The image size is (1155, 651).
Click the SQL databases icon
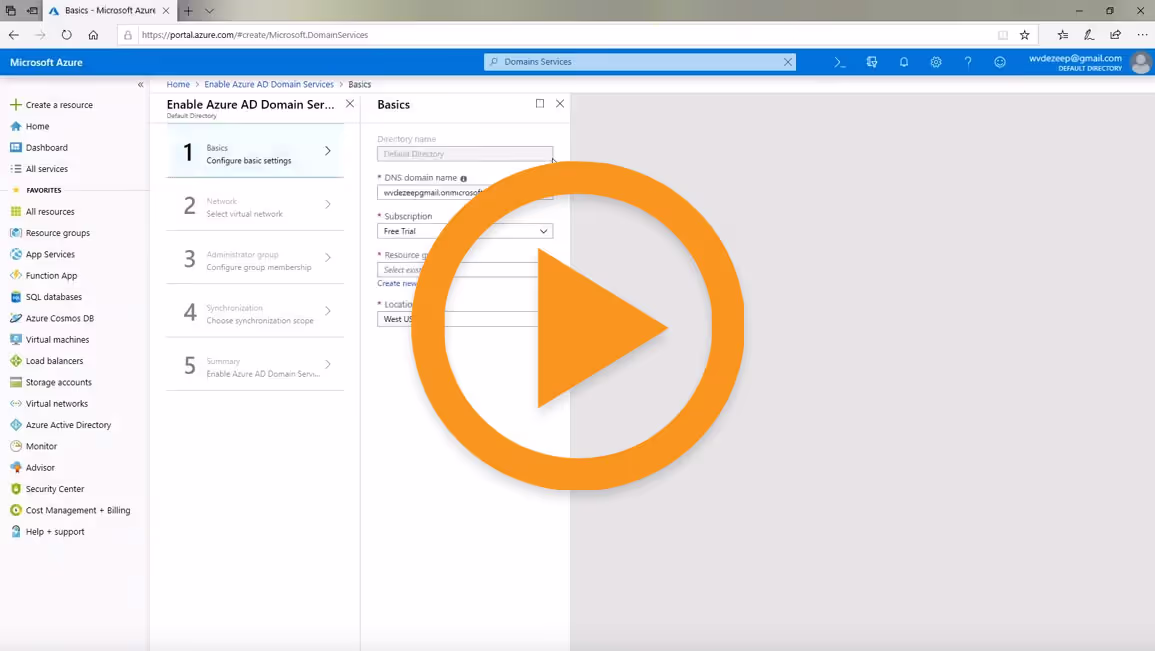15,297
